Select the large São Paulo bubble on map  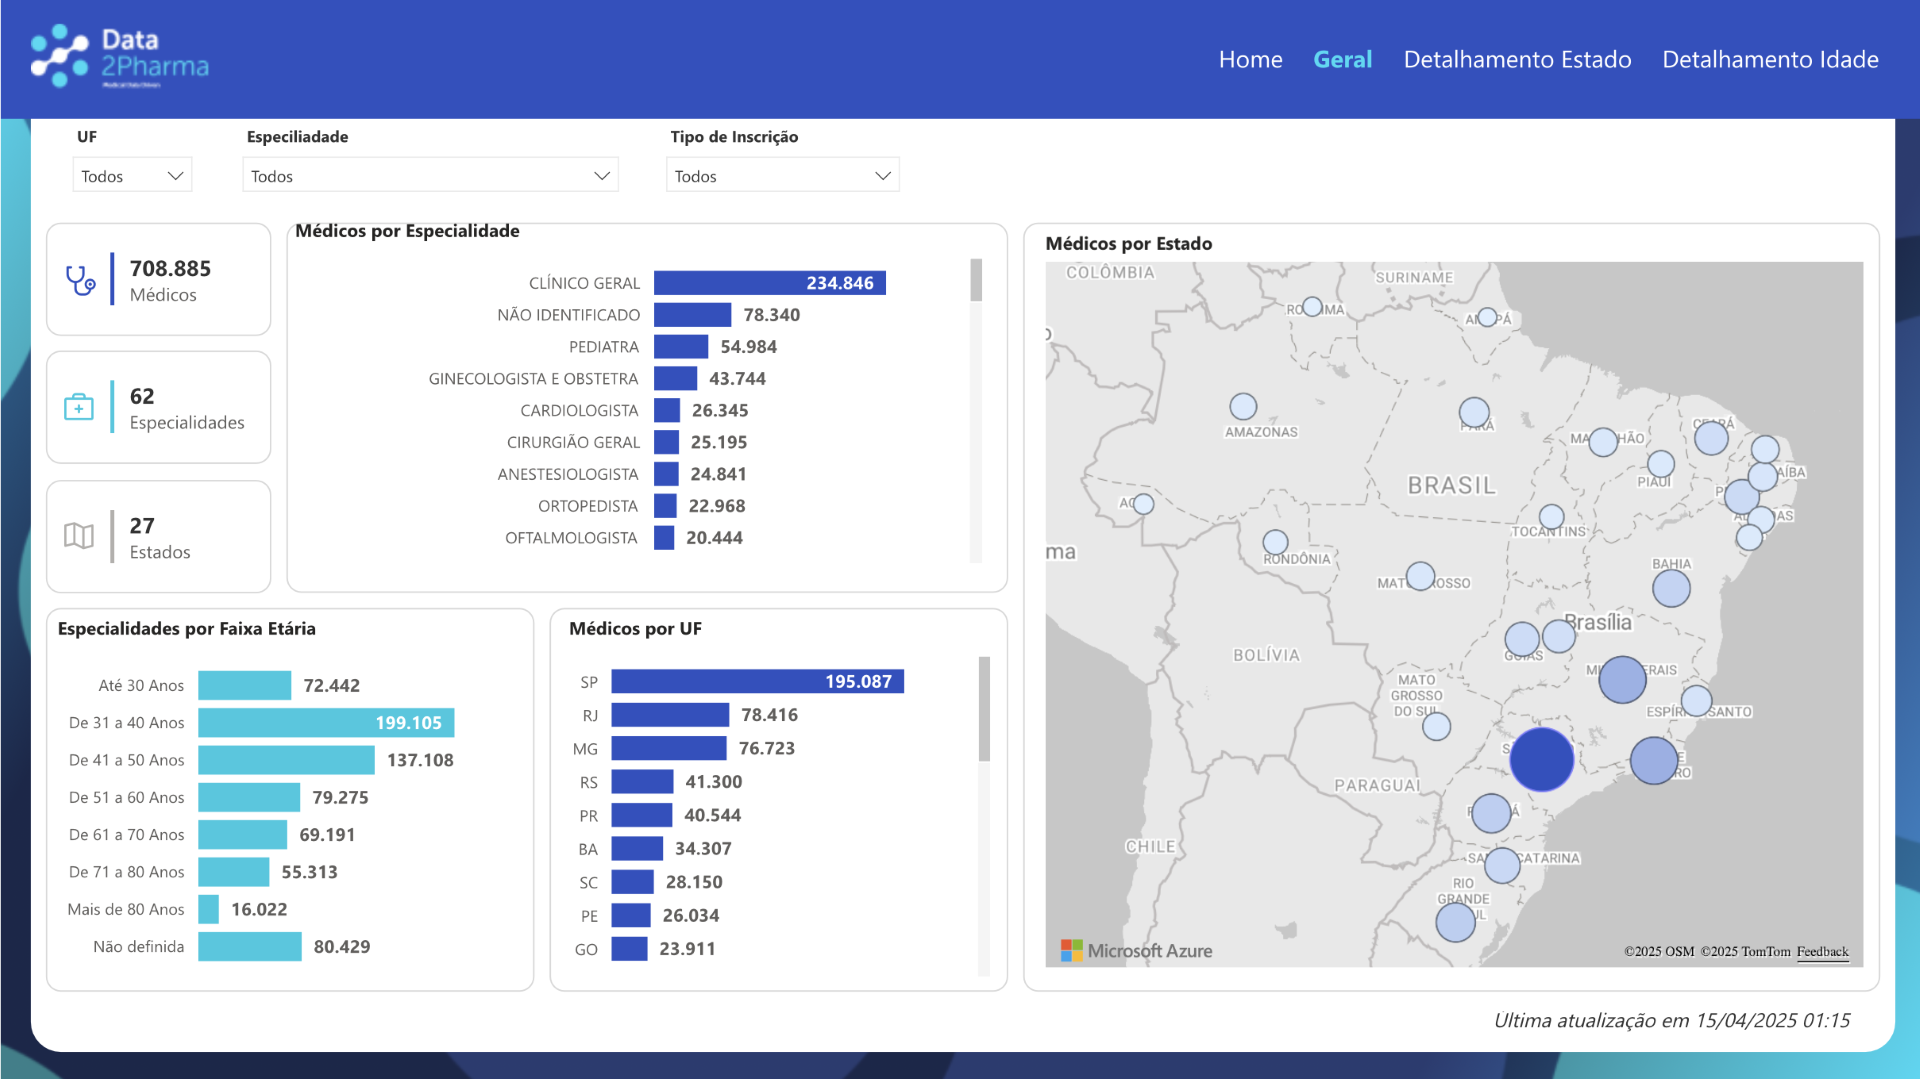tap(1541, 759)
